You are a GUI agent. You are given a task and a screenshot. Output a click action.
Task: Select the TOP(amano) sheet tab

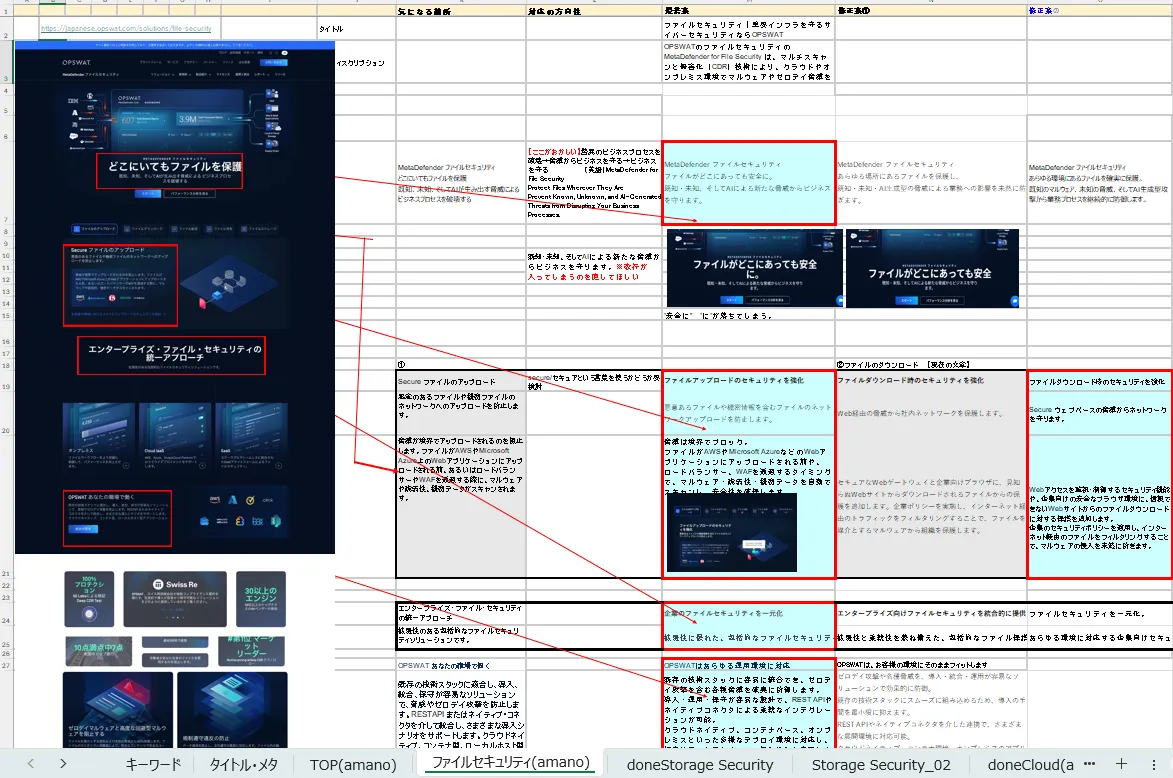click(353, 765)
